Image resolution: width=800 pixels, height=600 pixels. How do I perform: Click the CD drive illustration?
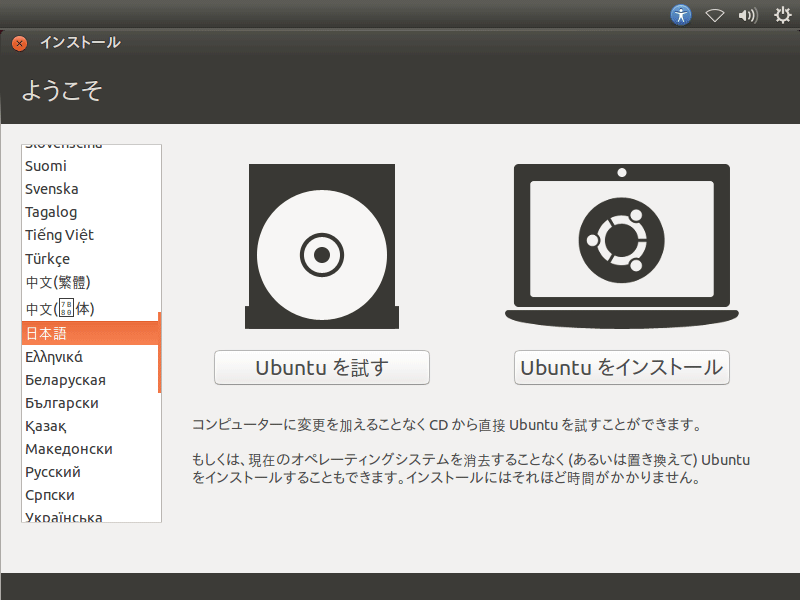click(322, 246)
